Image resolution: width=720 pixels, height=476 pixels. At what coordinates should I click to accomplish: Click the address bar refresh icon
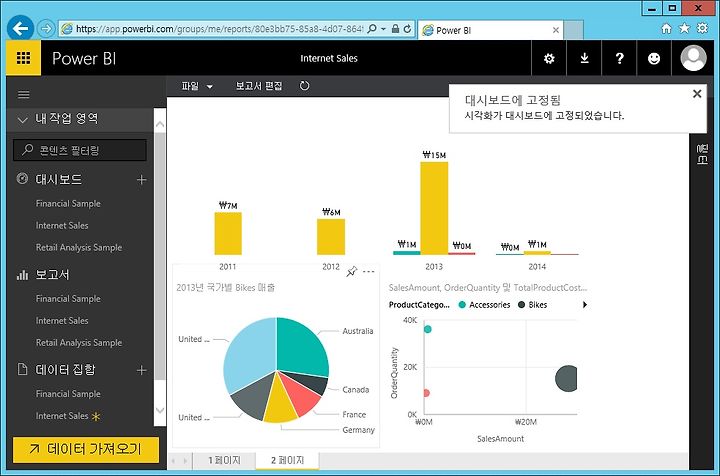pos(407,28)
